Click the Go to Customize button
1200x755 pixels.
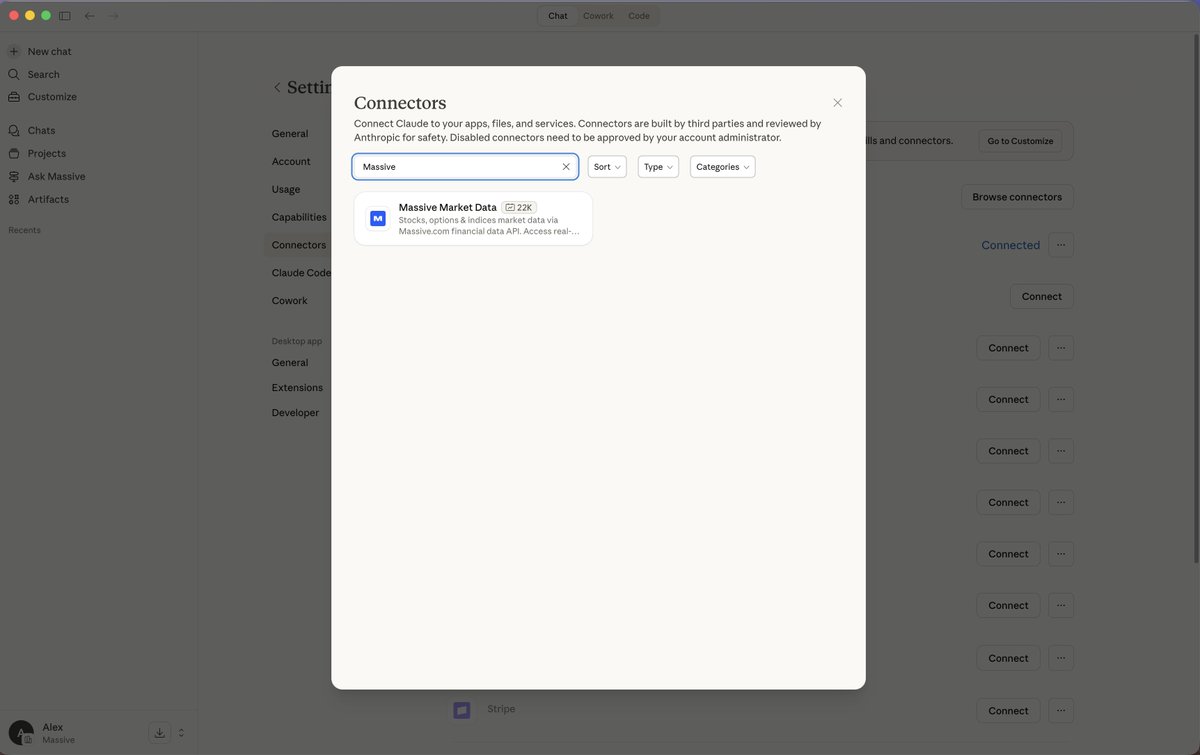[1020, 141]
